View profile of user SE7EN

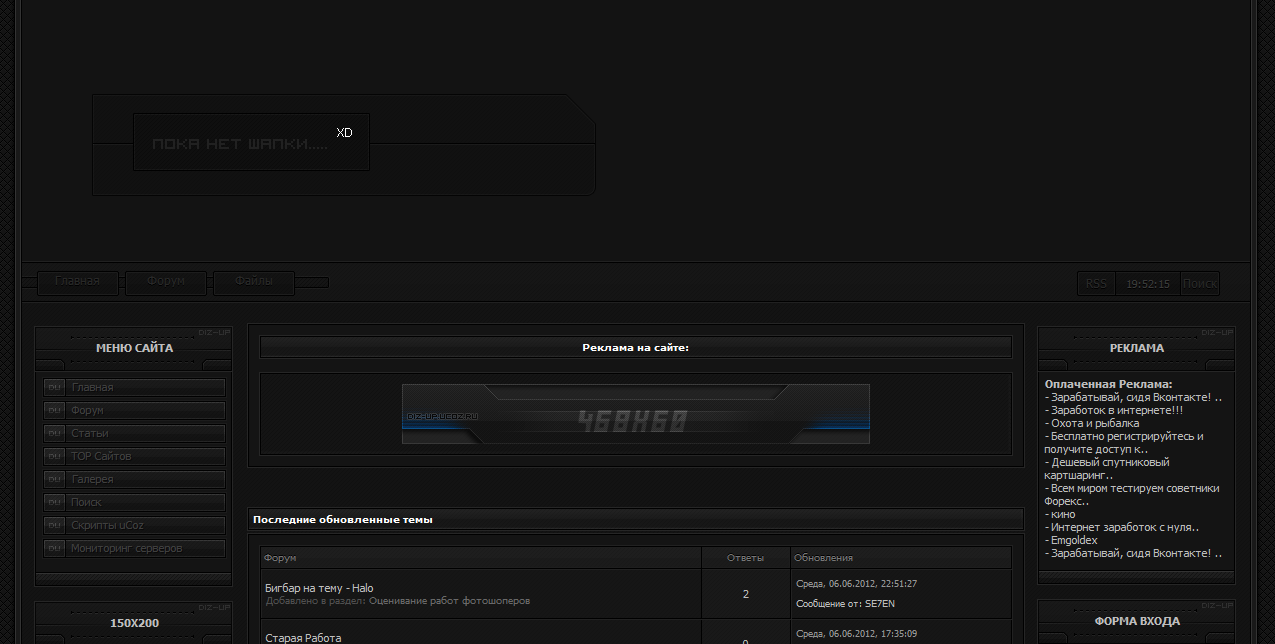[x=880, y=604]
